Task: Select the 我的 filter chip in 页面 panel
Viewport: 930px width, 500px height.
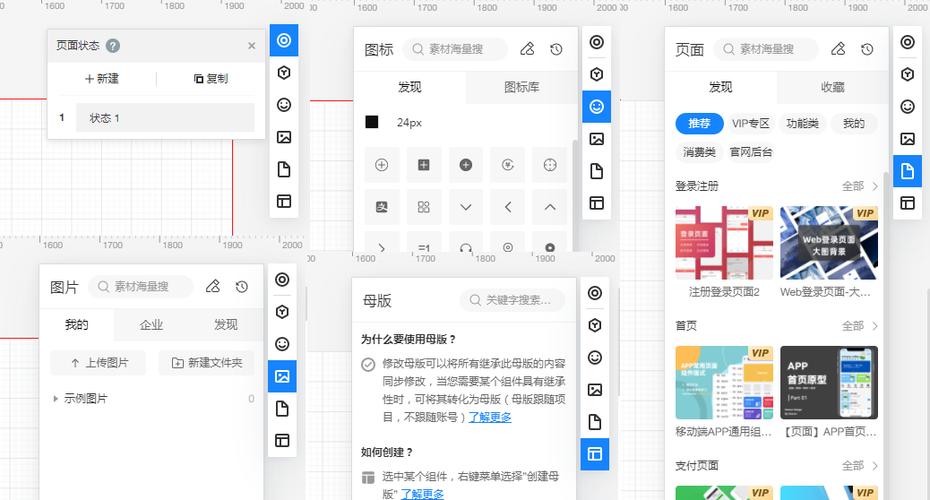Action: [853, 123]
